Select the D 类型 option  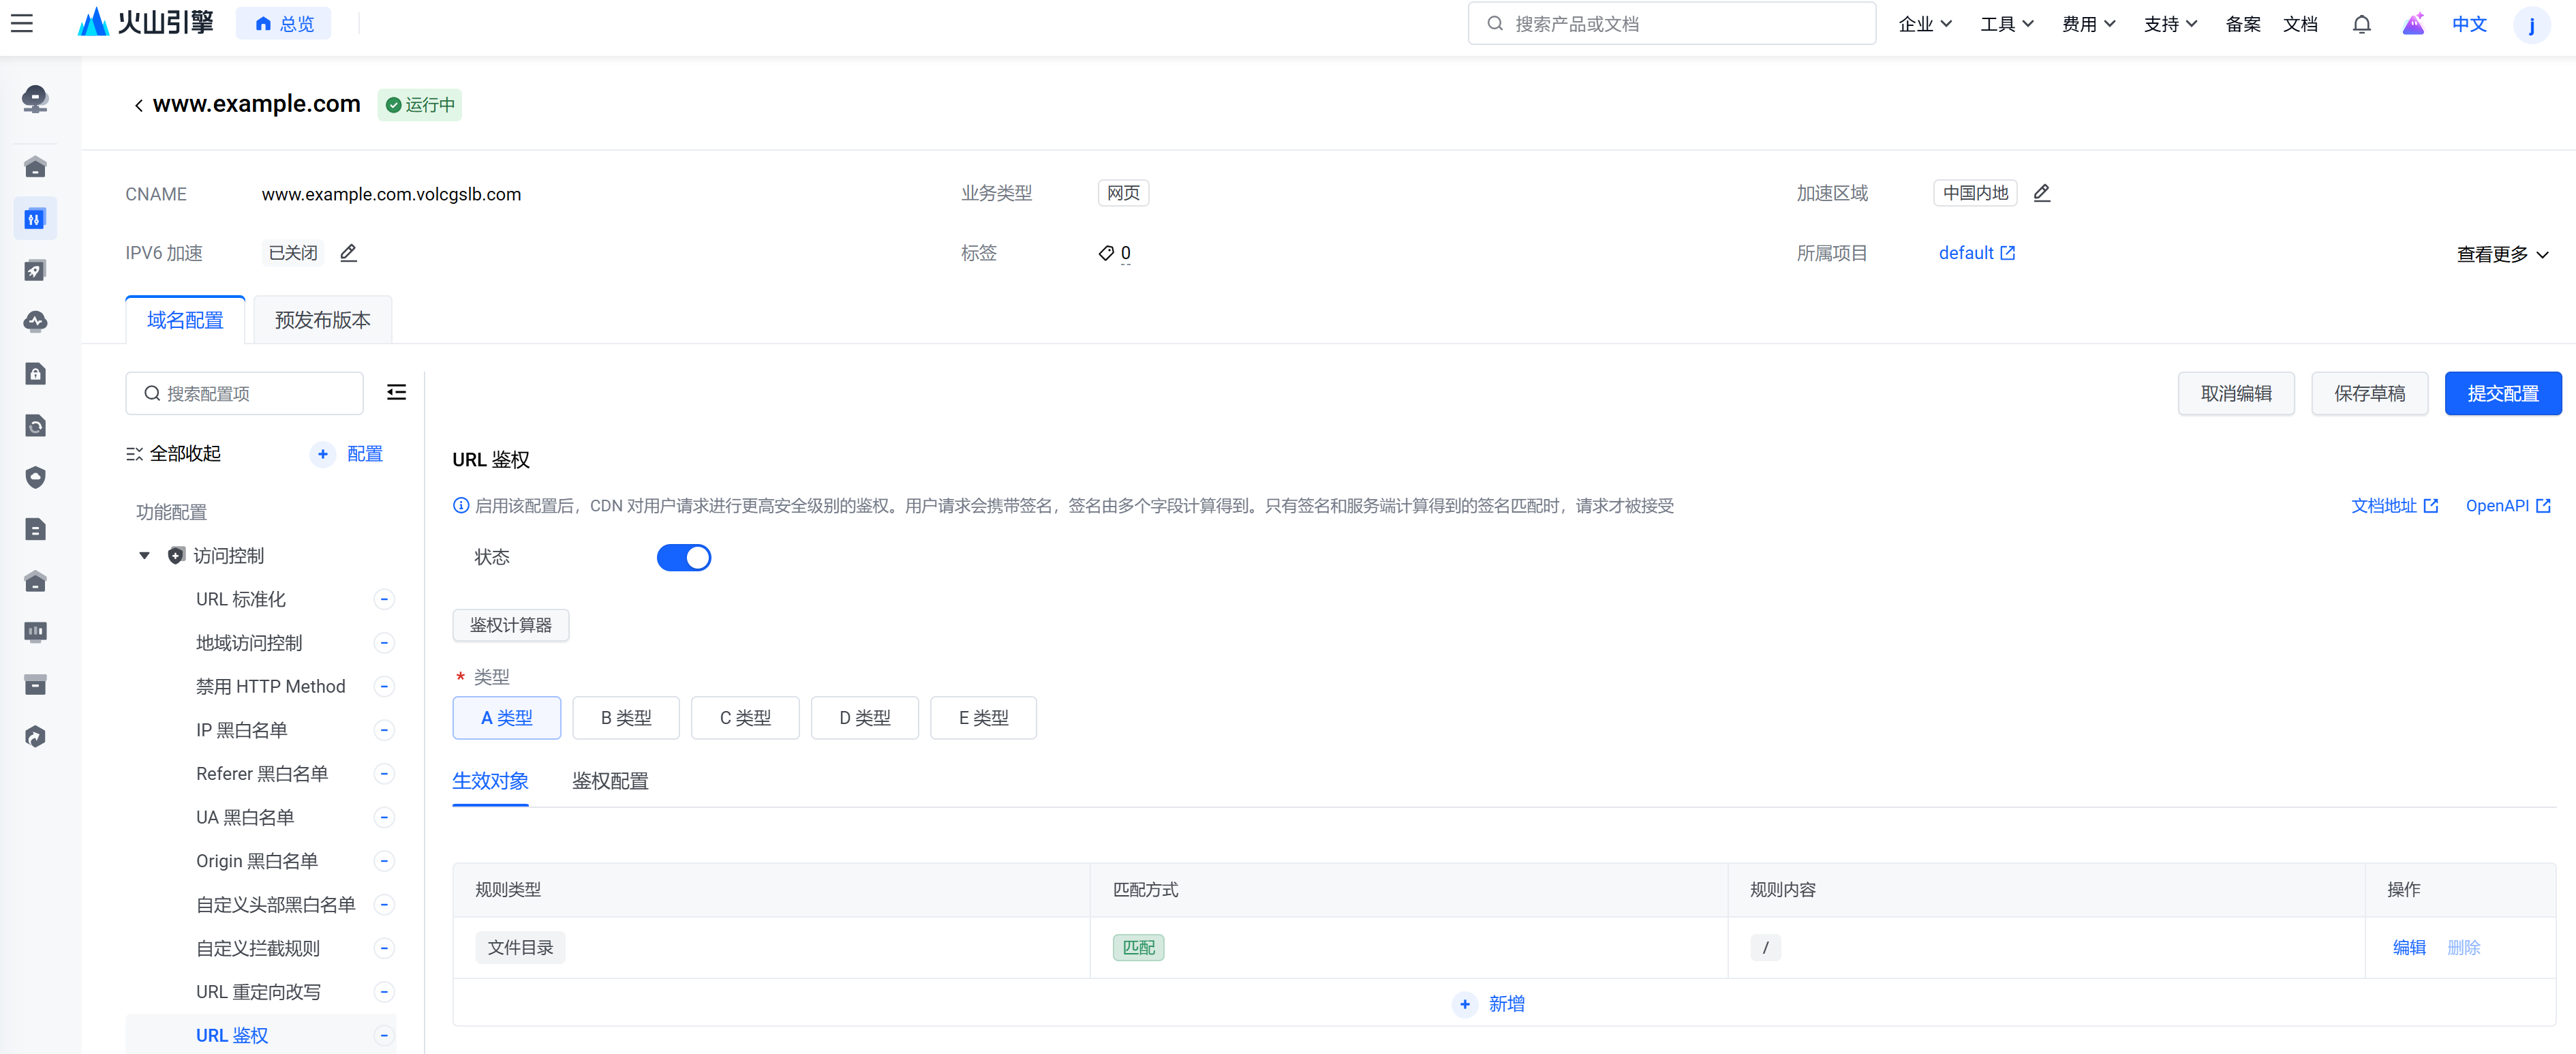864,718
